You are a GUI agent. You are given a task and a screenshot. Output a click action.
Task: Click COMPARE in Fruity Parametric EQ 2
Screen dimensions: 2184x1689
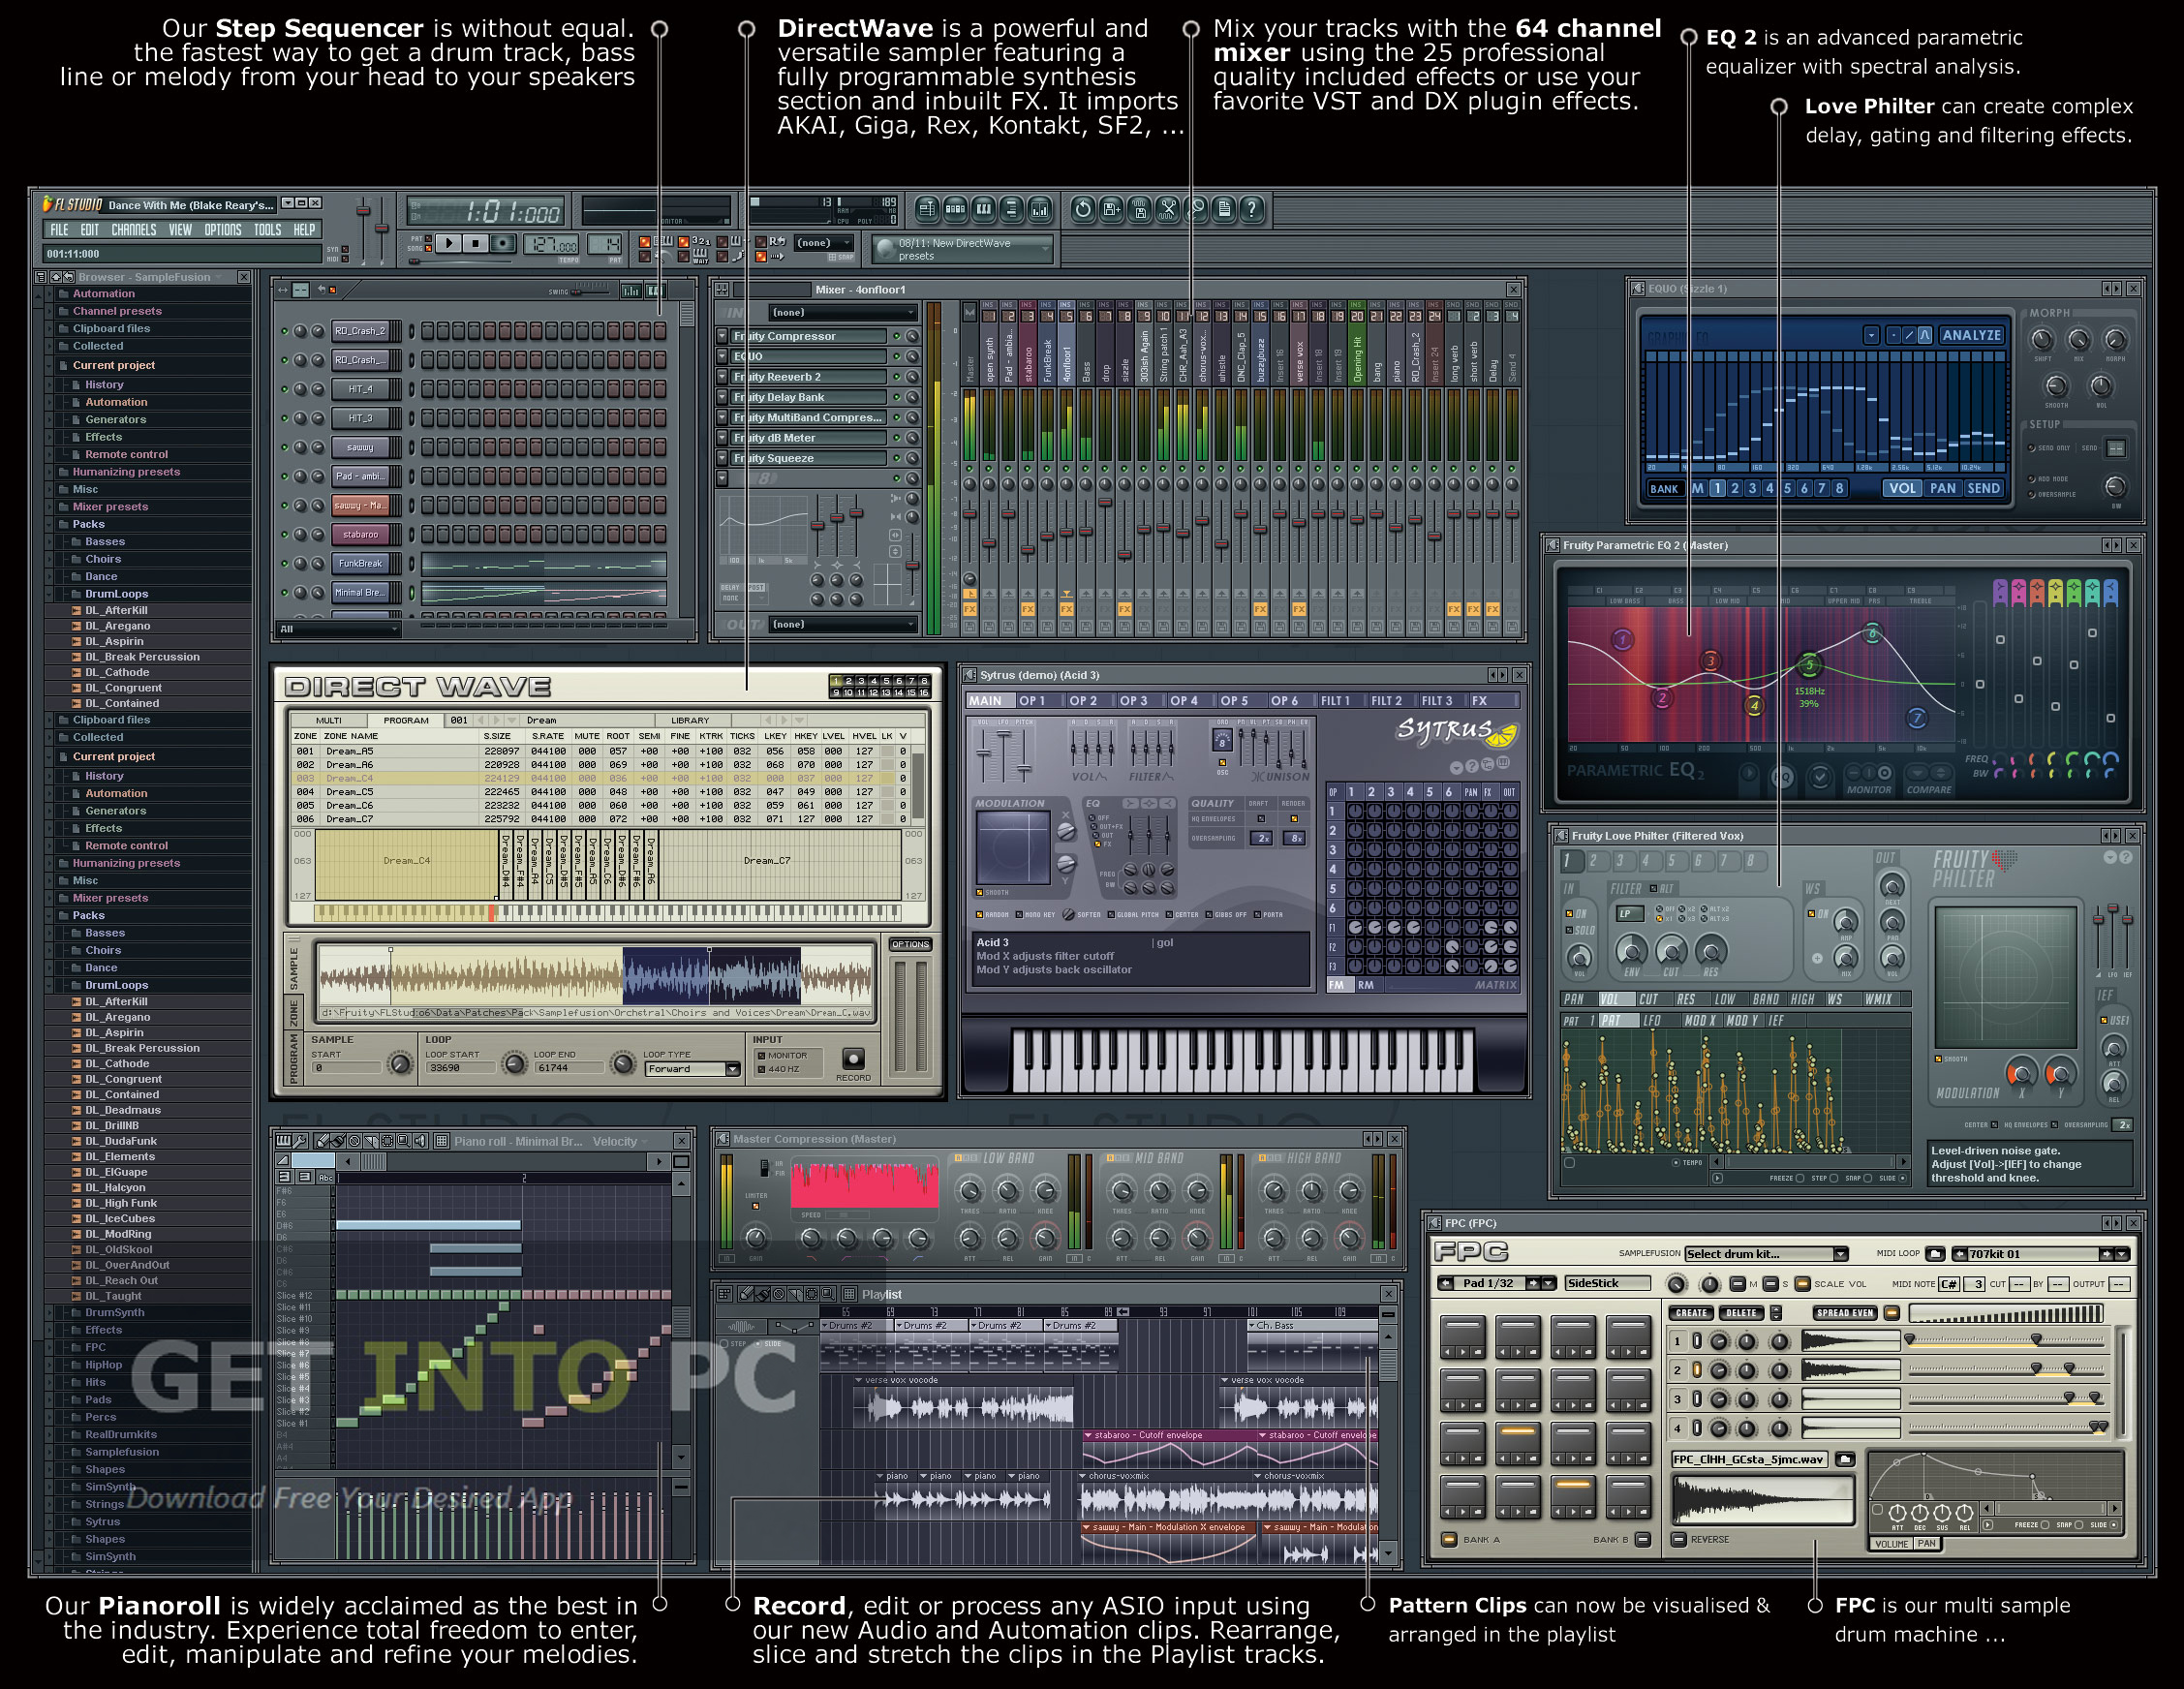click(1929, 789)
